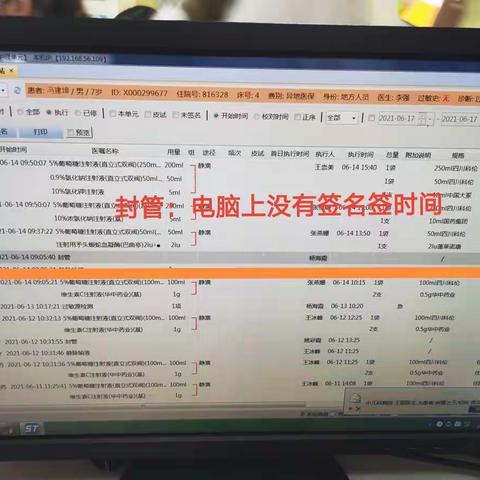This screenshot has height=480, width=480.
Task: Click the execution time cell 06-11 14:08
Action: point(341,384)
